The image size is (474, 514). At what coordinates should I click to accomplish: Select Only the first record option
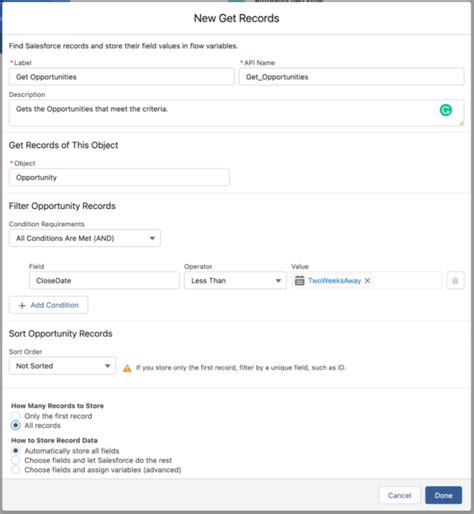coord(16,416)
